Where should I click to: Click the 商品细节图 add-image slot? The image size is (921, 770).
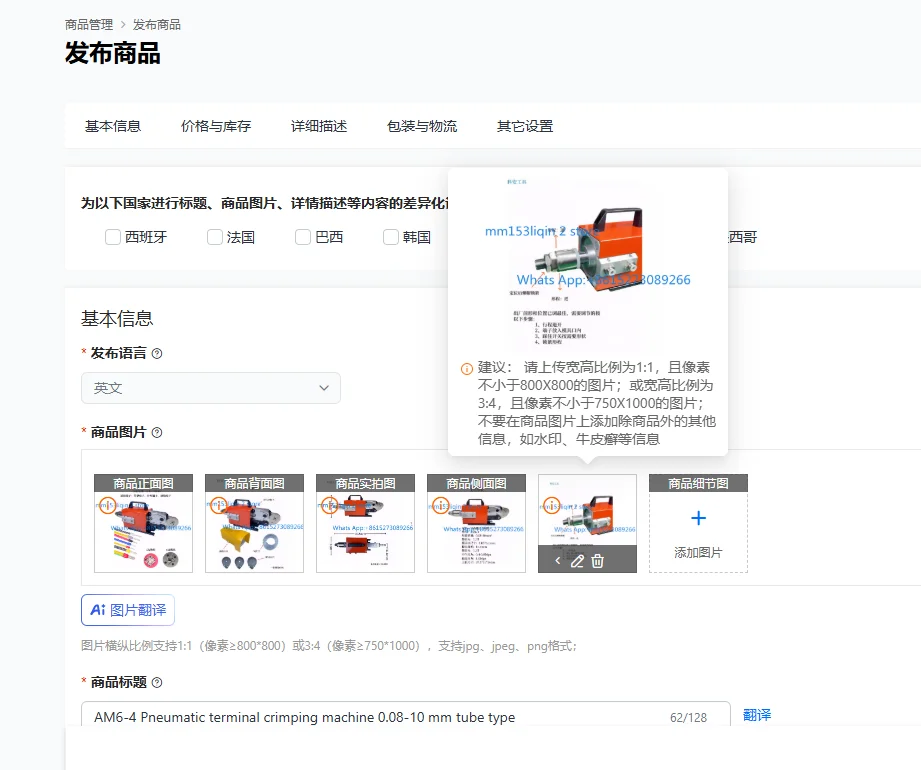point(698,523)
